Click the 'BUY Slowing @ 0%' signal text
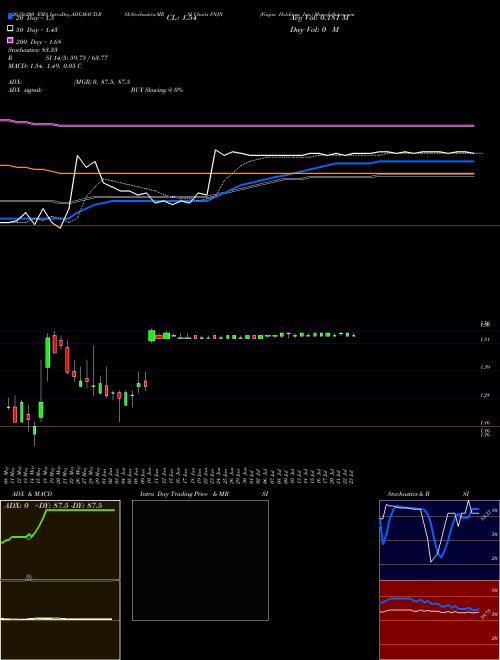Image resolution: width=500 pixels, height=660 pixels. 157,90
